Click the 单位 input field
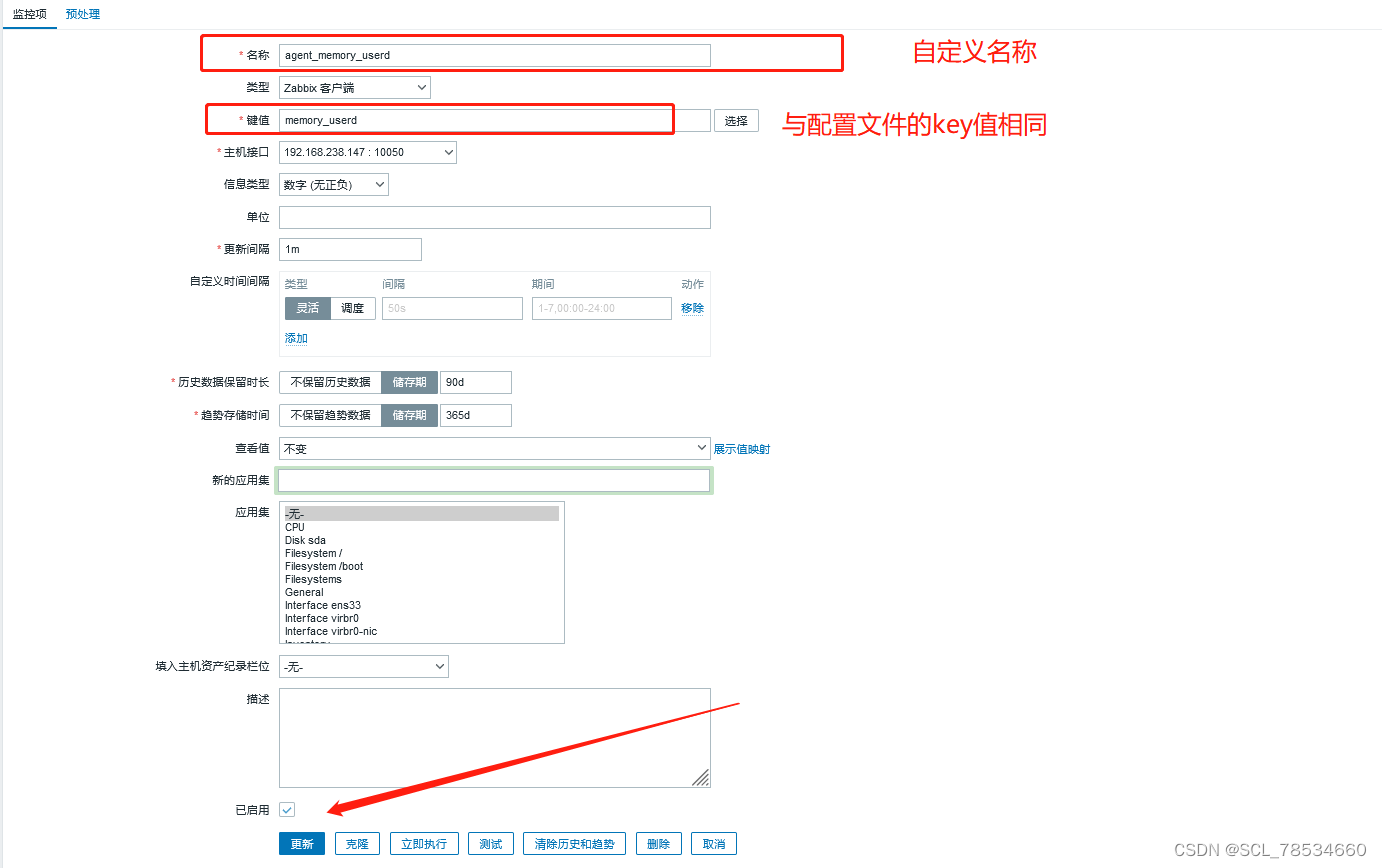Screen dimensions: 1382x868 tap(495, 217)
